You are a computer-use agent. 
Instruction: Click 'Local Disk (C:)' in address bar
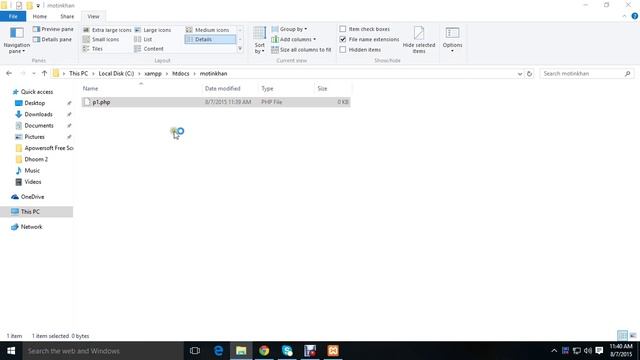tap(116, 73)
